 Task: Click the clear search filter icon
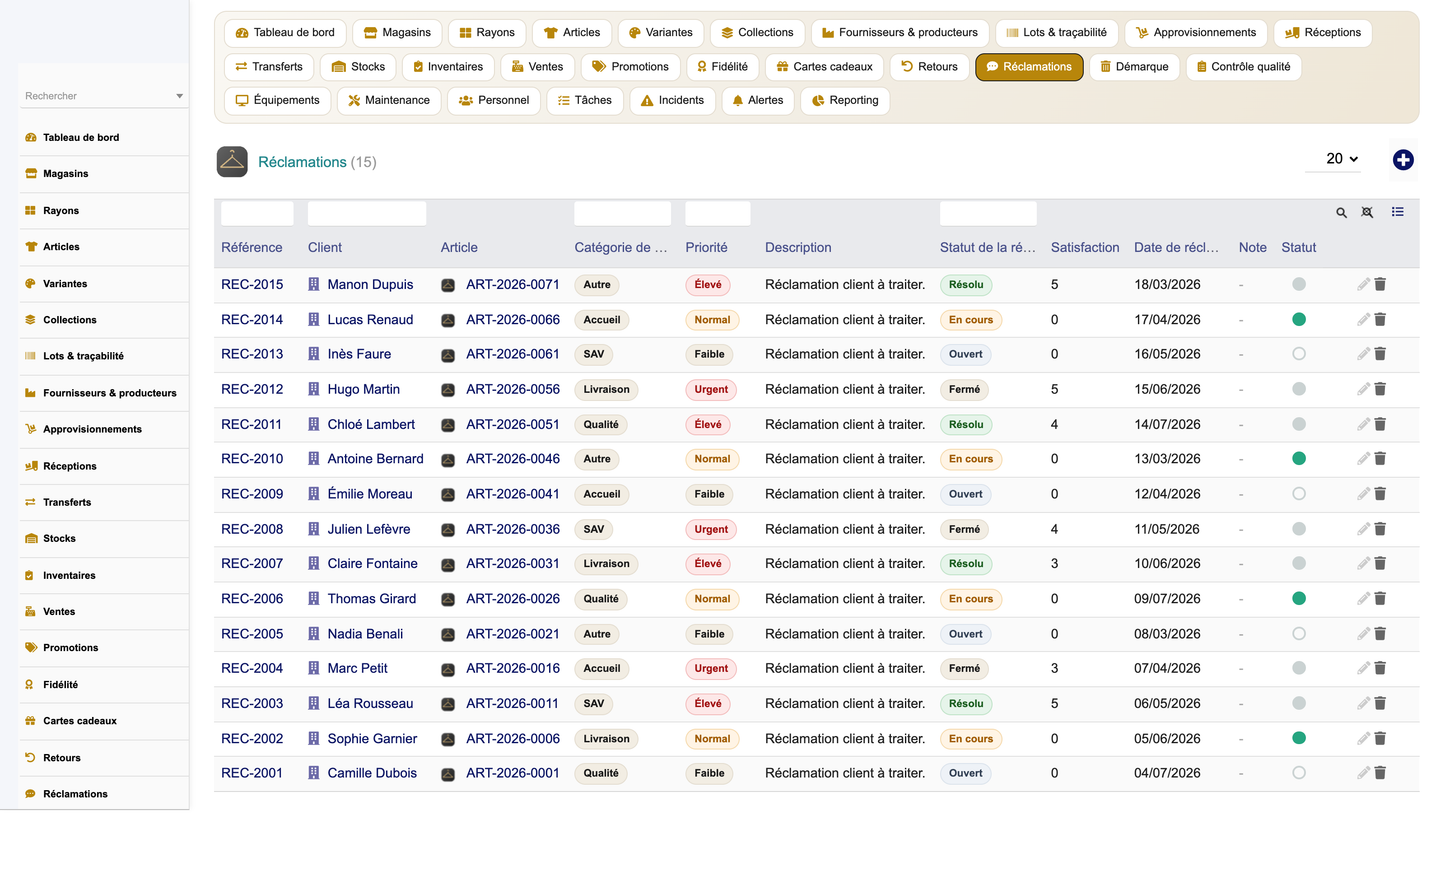[1367, 212]
